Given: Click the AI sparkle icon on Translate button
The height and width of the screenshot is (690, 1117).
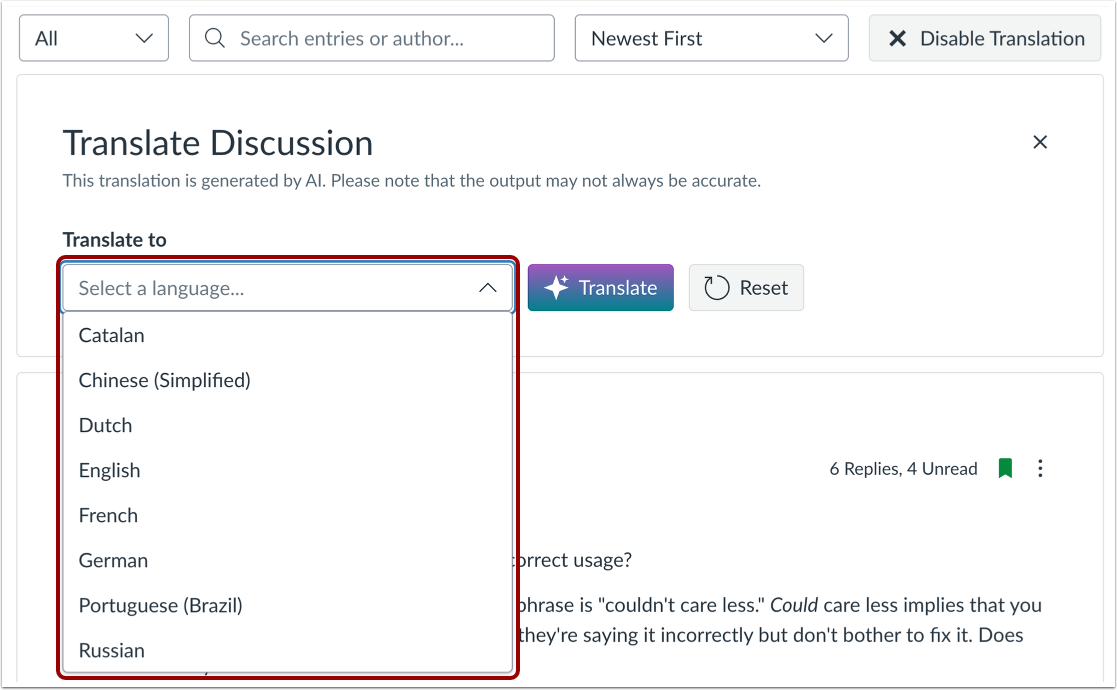Looking at the screenshot, I should click(557, 287).
